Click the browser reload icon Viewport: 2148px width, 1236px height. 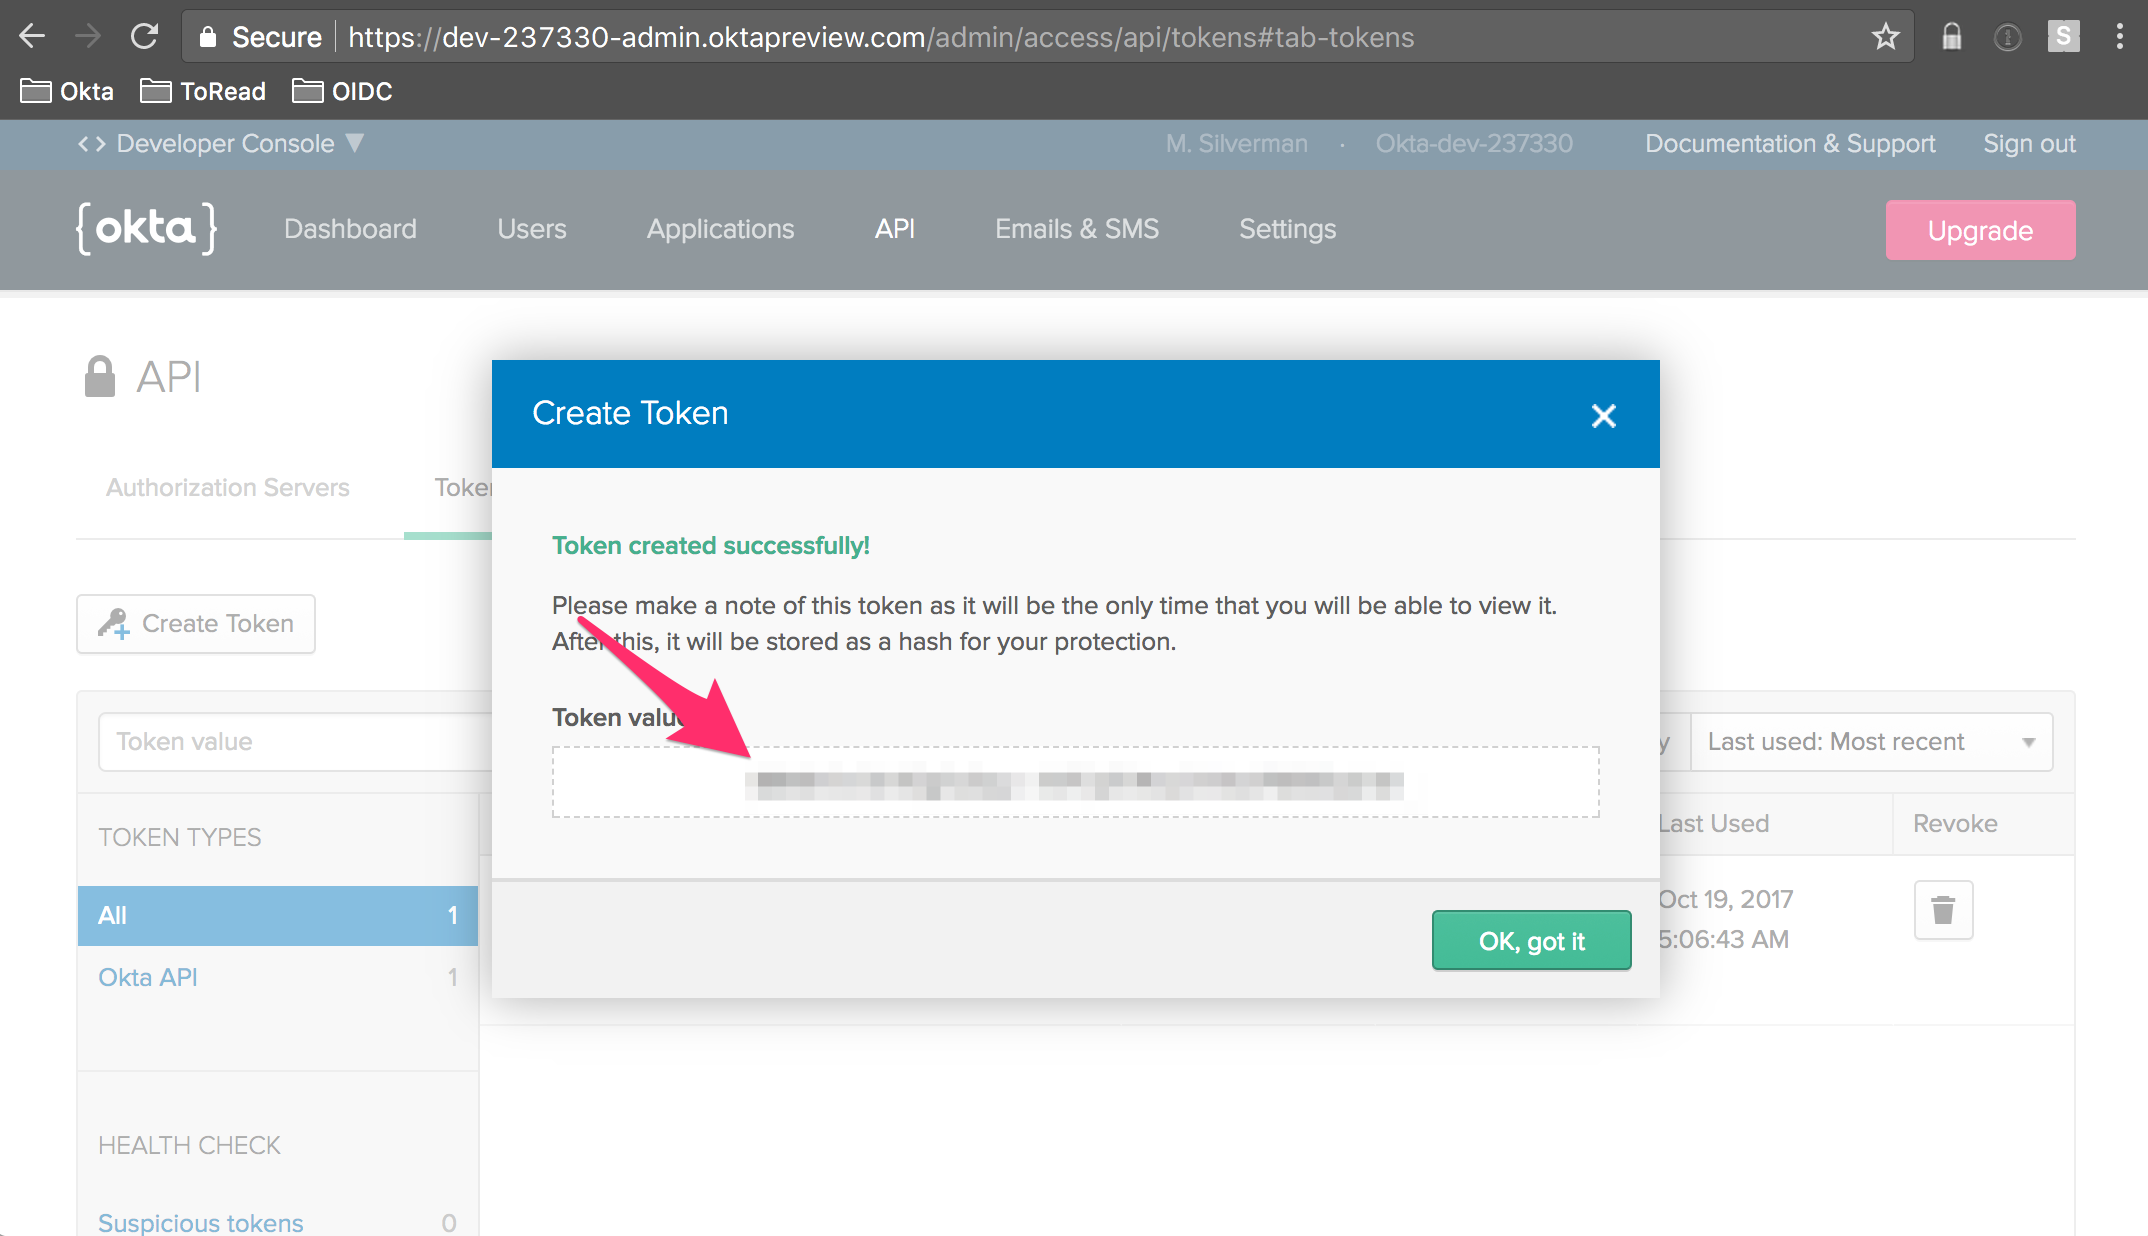pyautogui.click(x=145, y=37)
